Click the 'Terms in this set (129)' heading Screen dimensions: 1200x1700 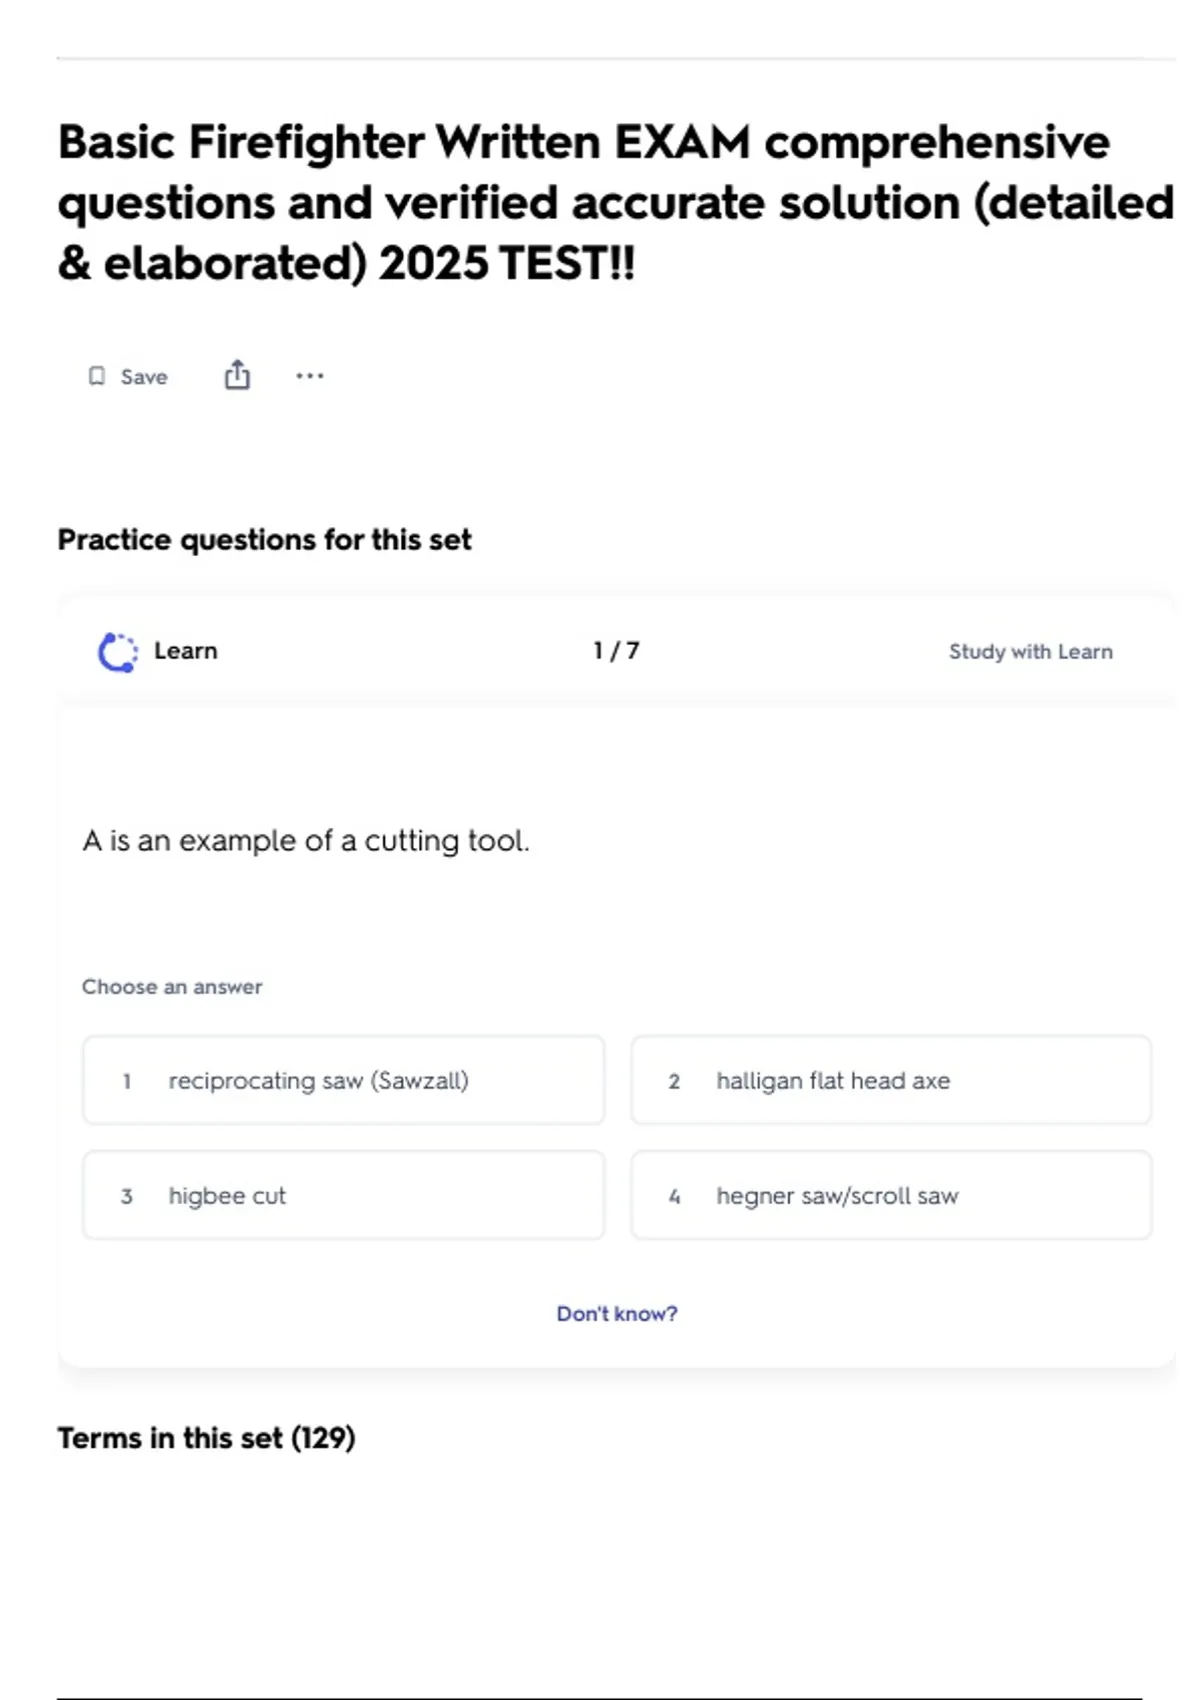point(206,1438)
